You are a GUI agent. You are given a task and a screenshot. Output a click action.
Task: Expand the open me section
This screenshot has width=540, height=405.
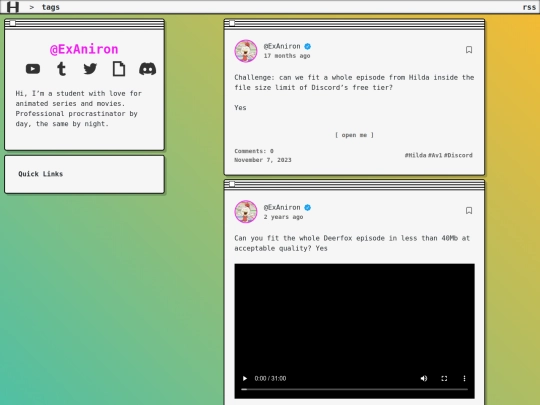(354, 135)
